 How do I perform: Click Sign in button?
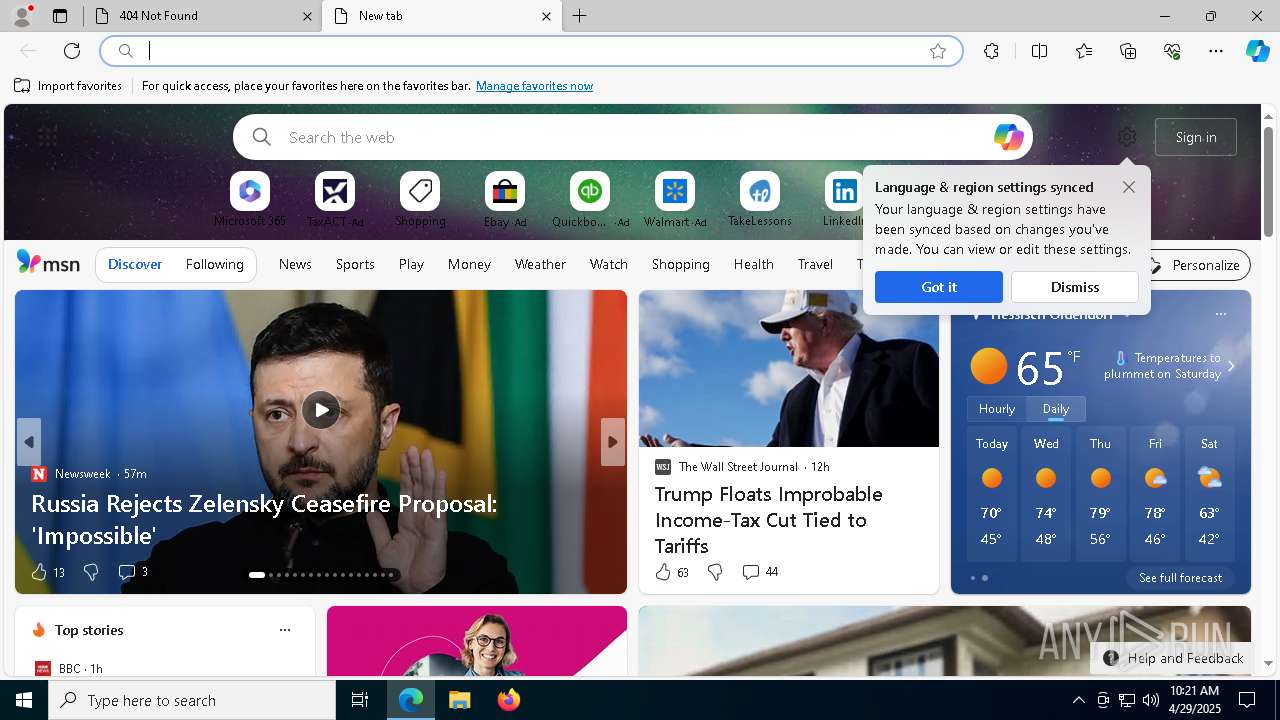coord(1196,137)
